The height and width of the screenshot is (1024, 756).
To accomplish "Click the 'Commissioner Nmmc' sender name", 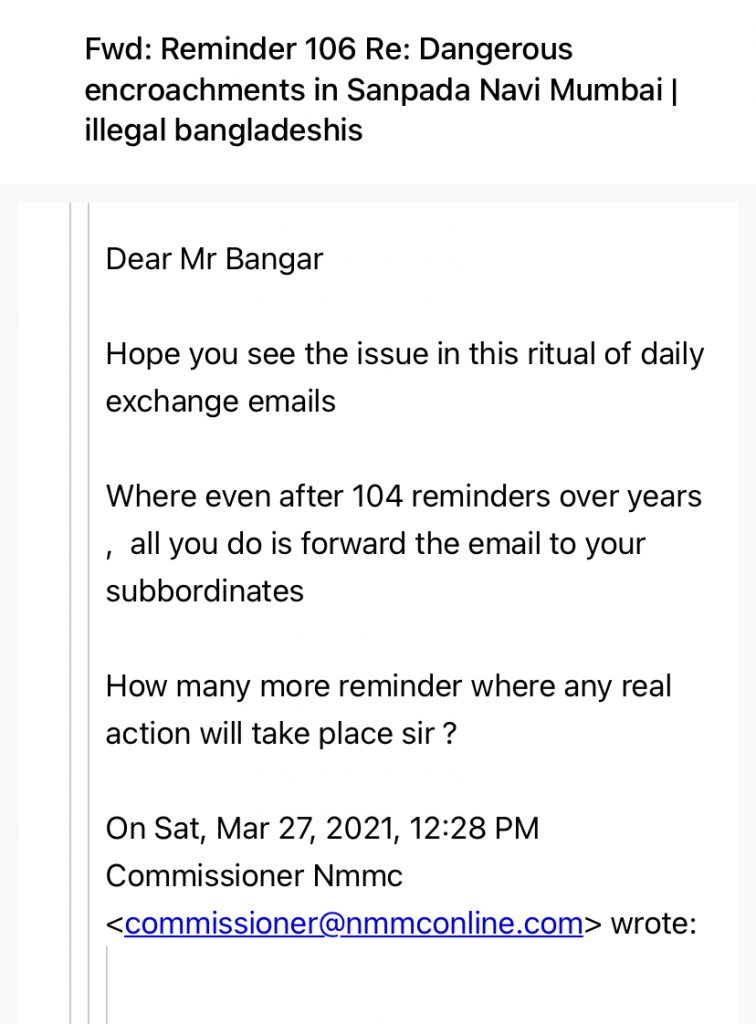I will tap(254, 876).
